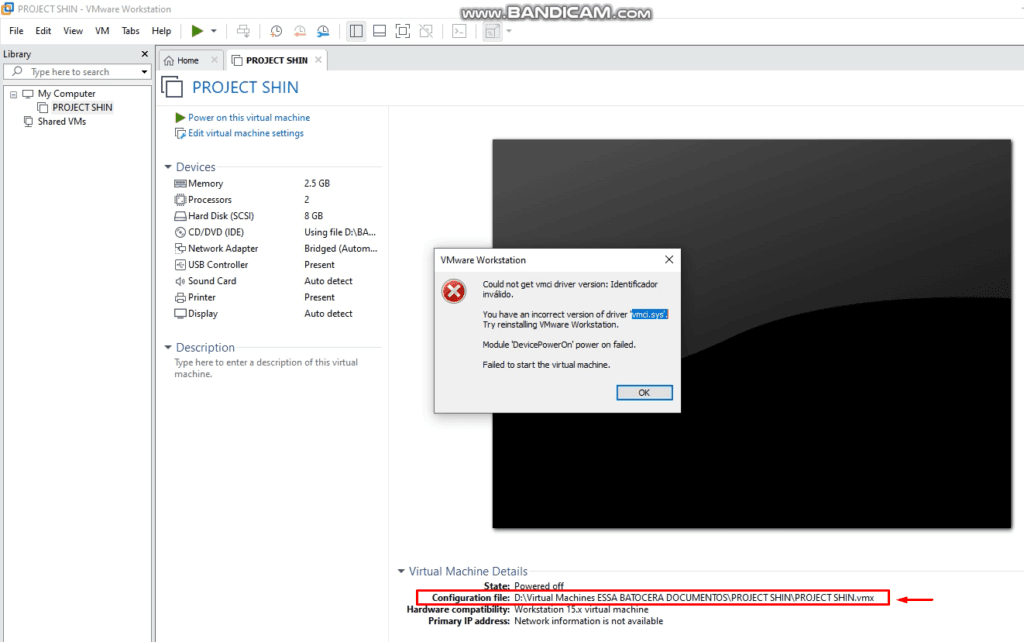
Task: Collapse the Devices section
Action: click(x=168, y=166)
